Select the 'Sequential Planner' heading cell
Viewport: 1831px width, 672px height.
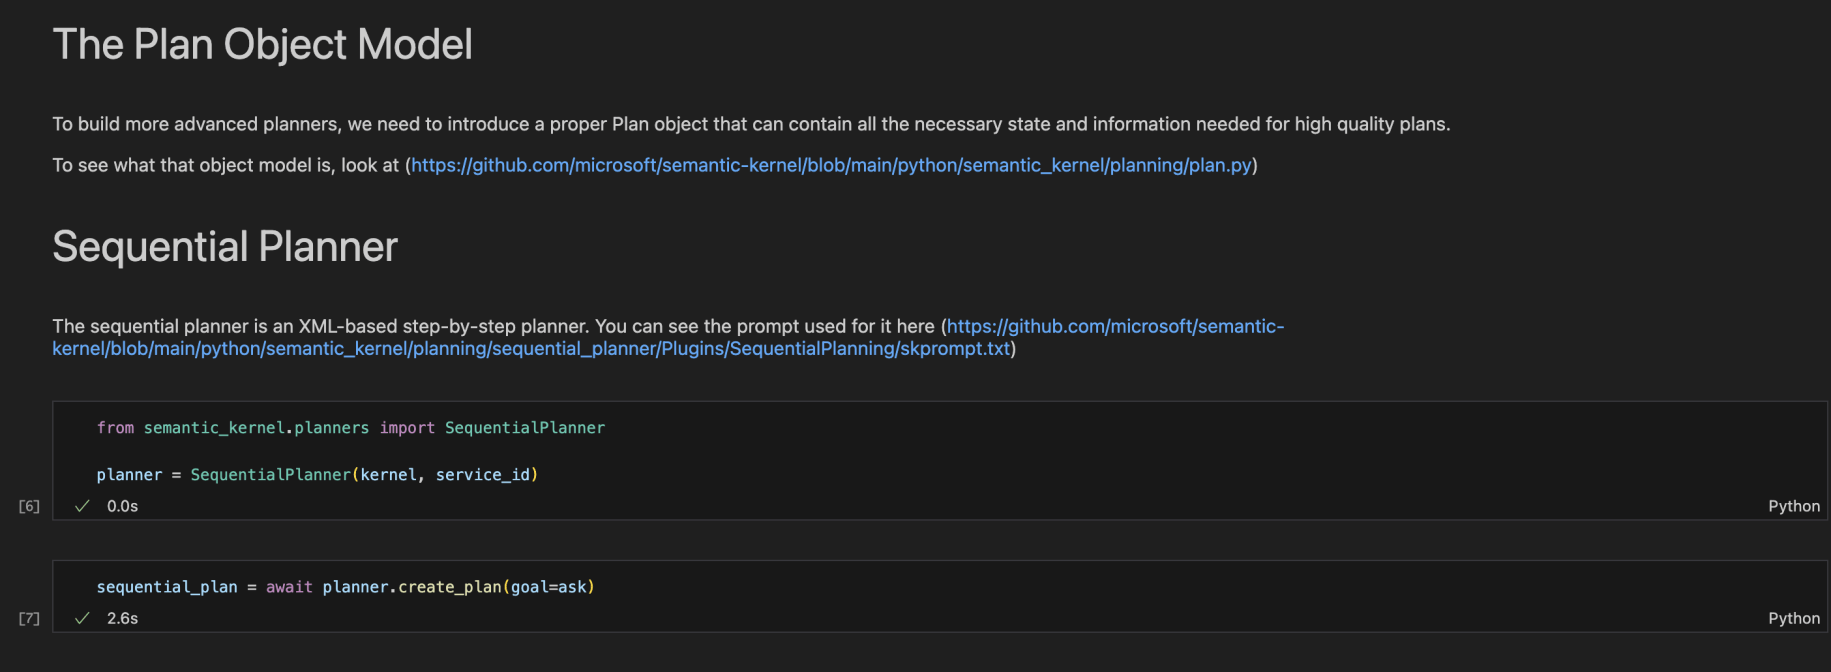225,247
